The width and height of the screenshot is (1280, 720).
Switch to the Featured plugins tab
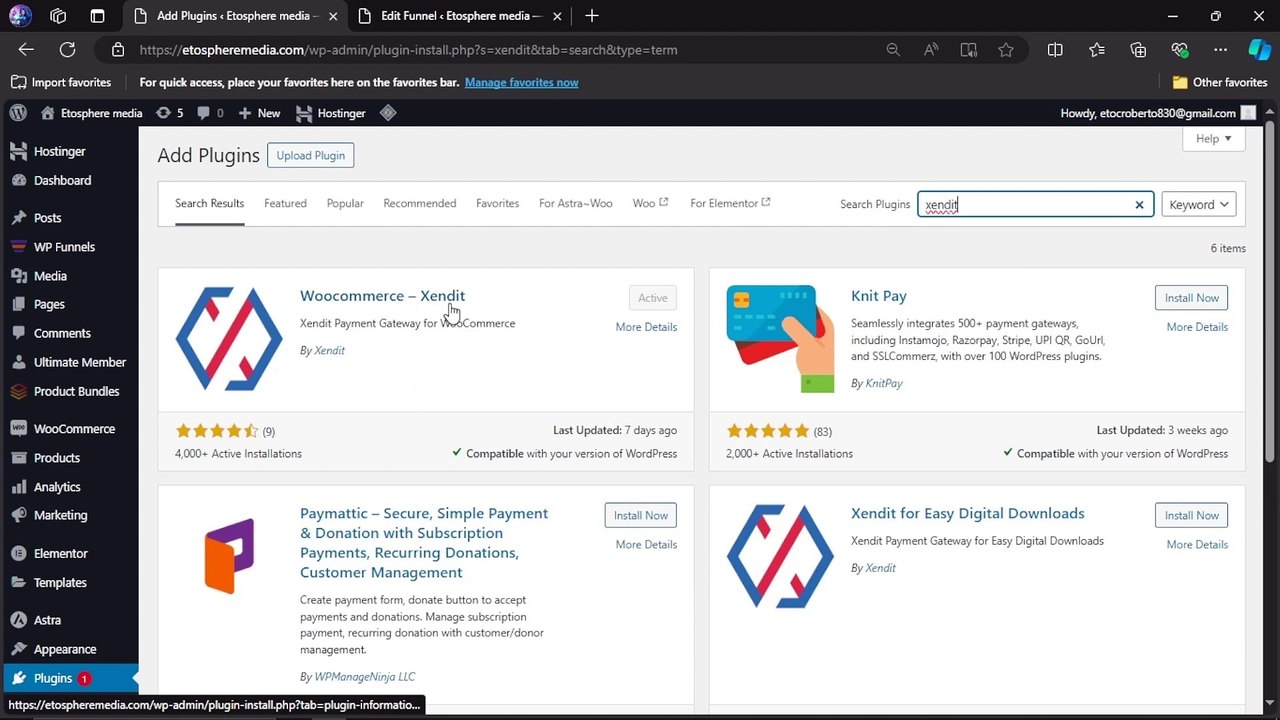tap(285, 203)
